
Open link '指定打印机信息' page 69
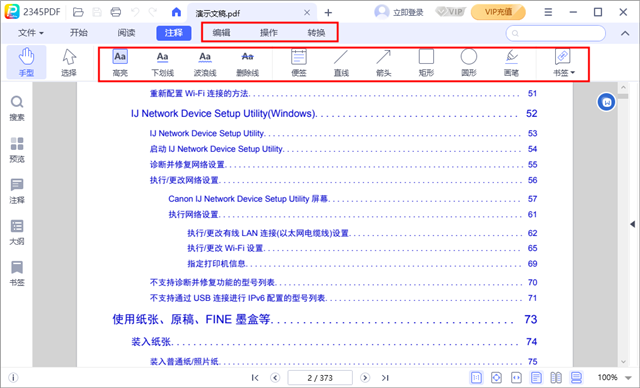(216, 264)
